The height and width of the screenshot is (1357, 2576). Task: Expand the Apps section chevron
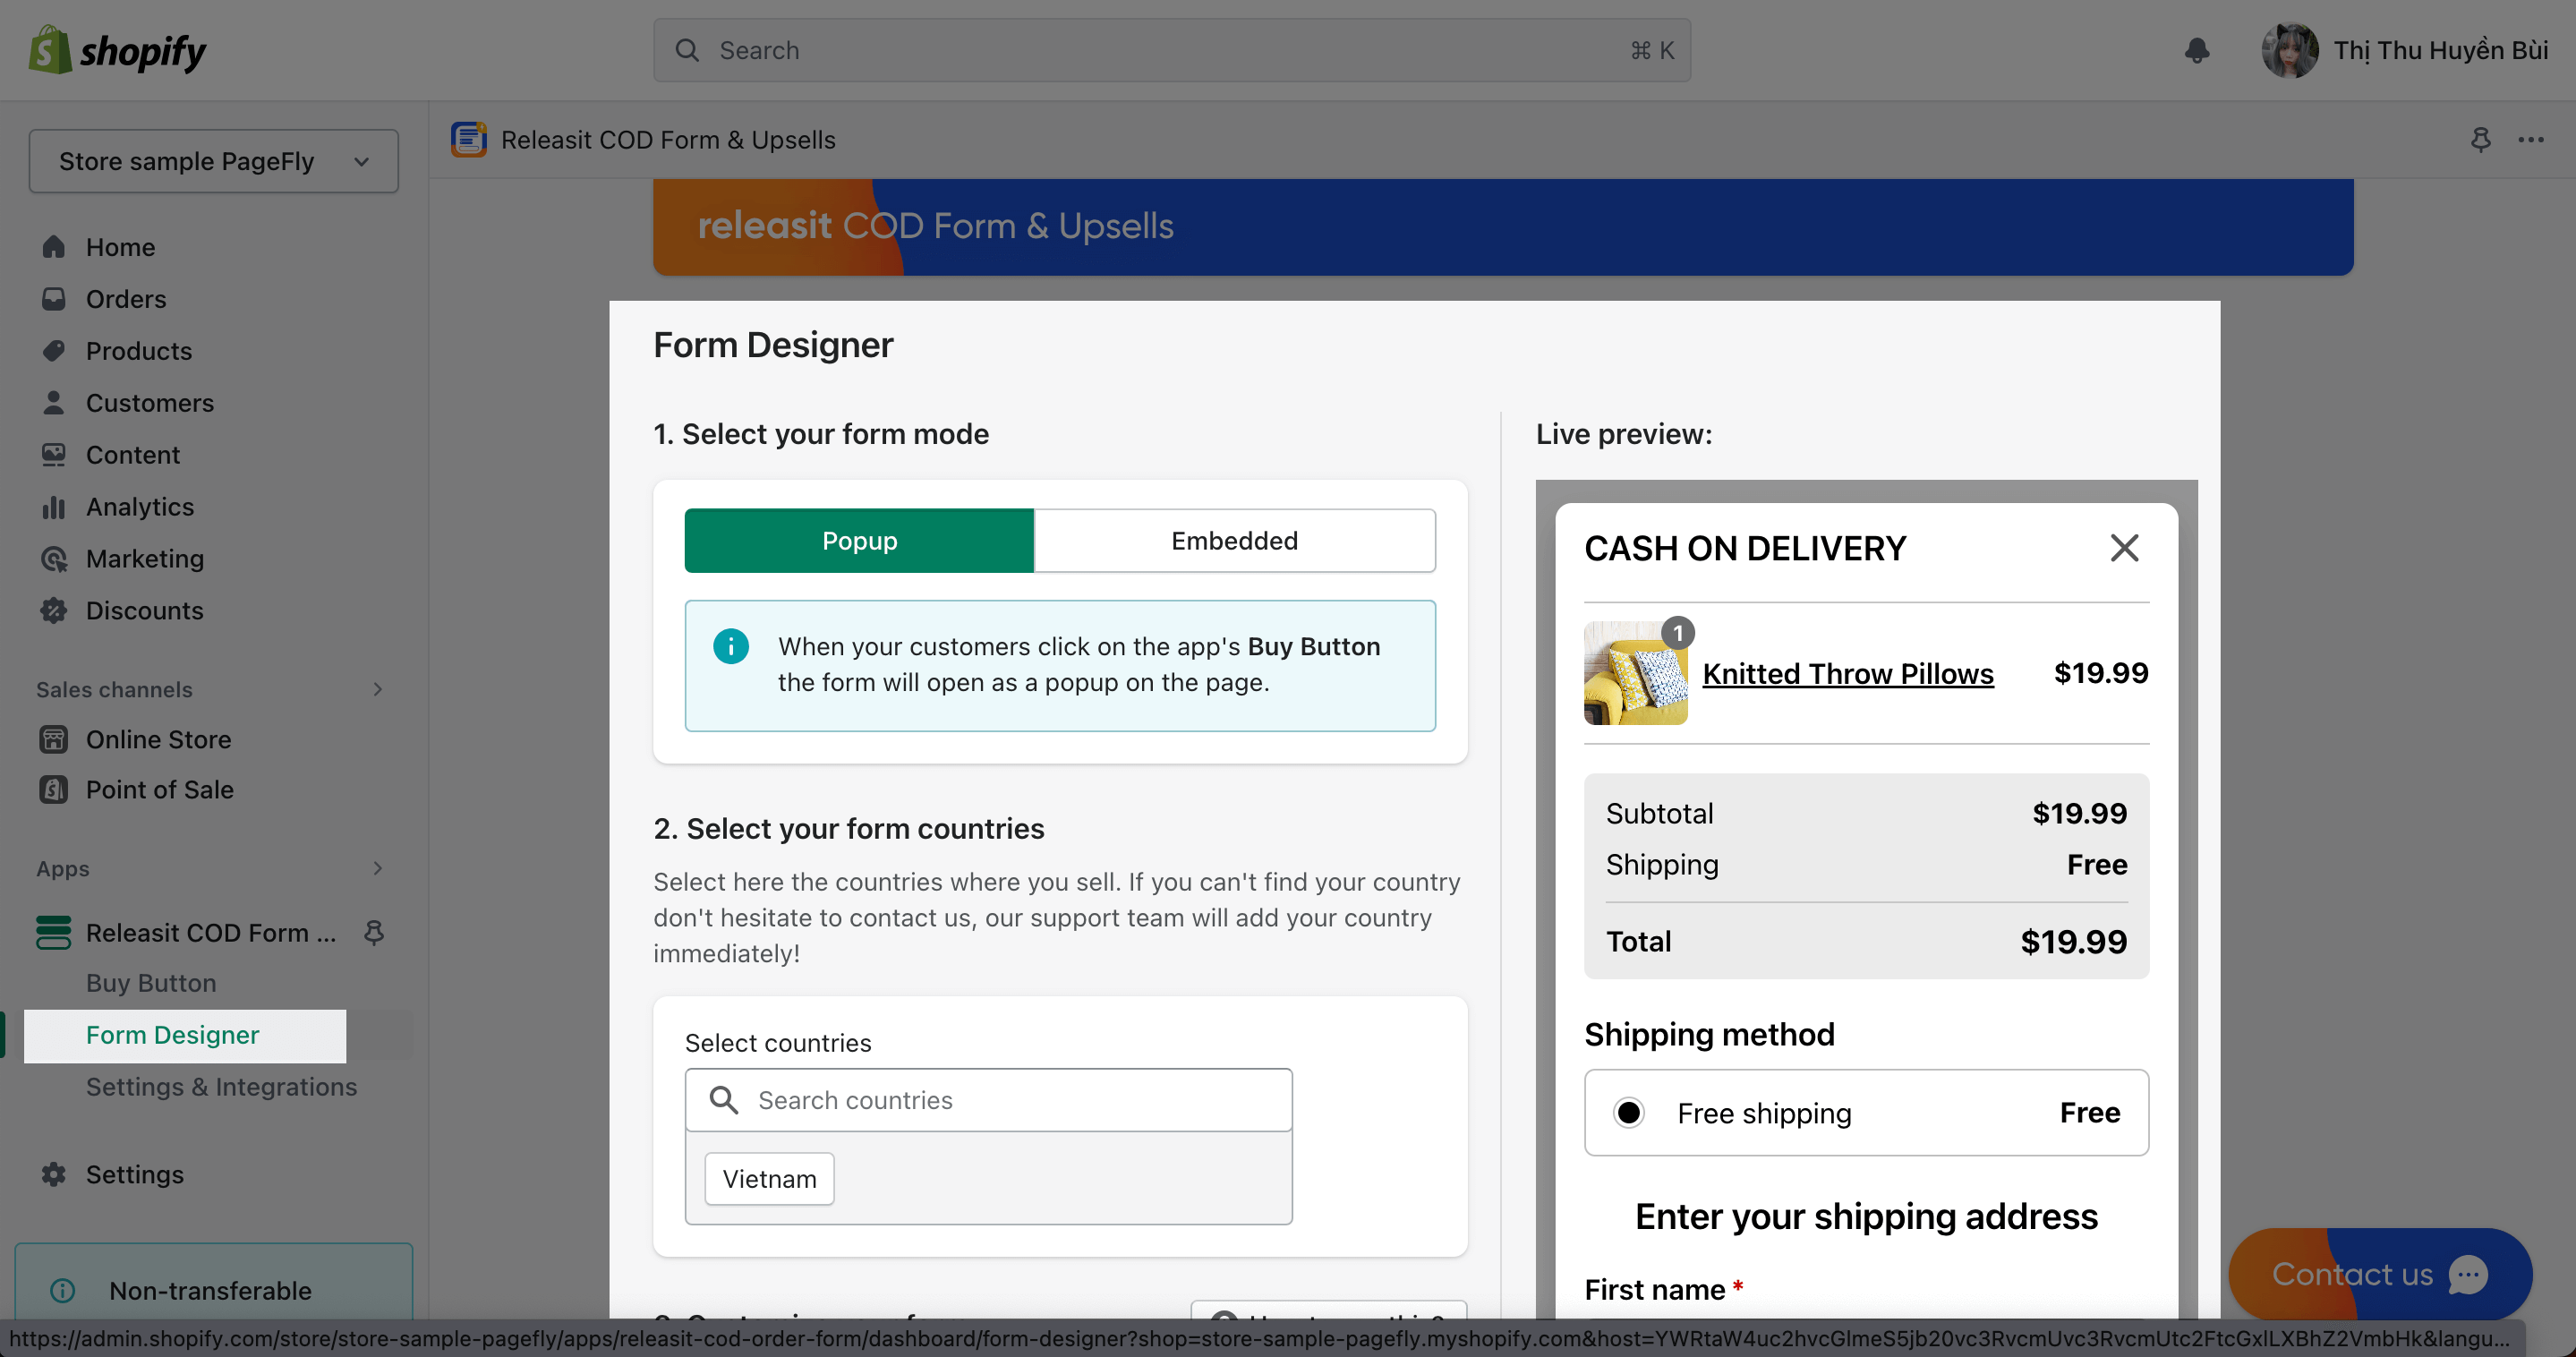(x=377, y=868)
